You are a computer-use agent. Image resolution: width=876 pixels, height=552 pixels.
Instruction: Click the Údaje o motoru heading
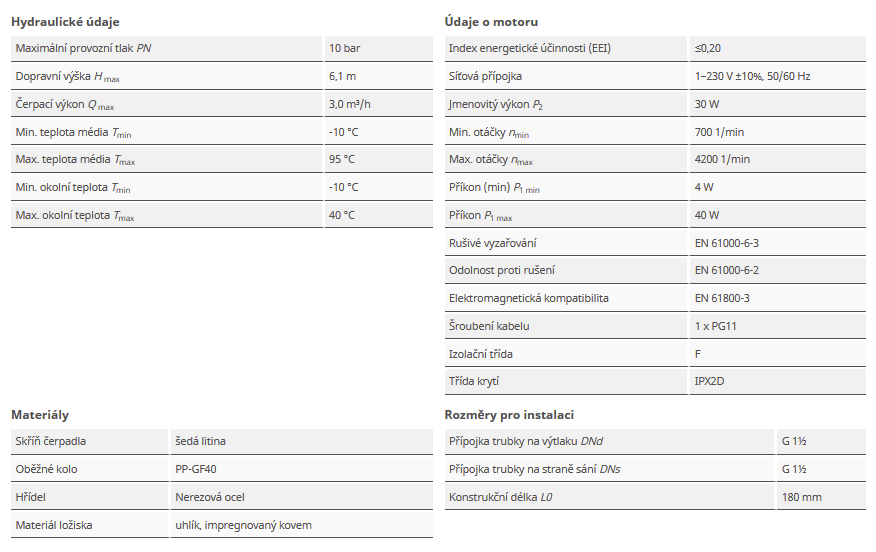click(491, 22)
